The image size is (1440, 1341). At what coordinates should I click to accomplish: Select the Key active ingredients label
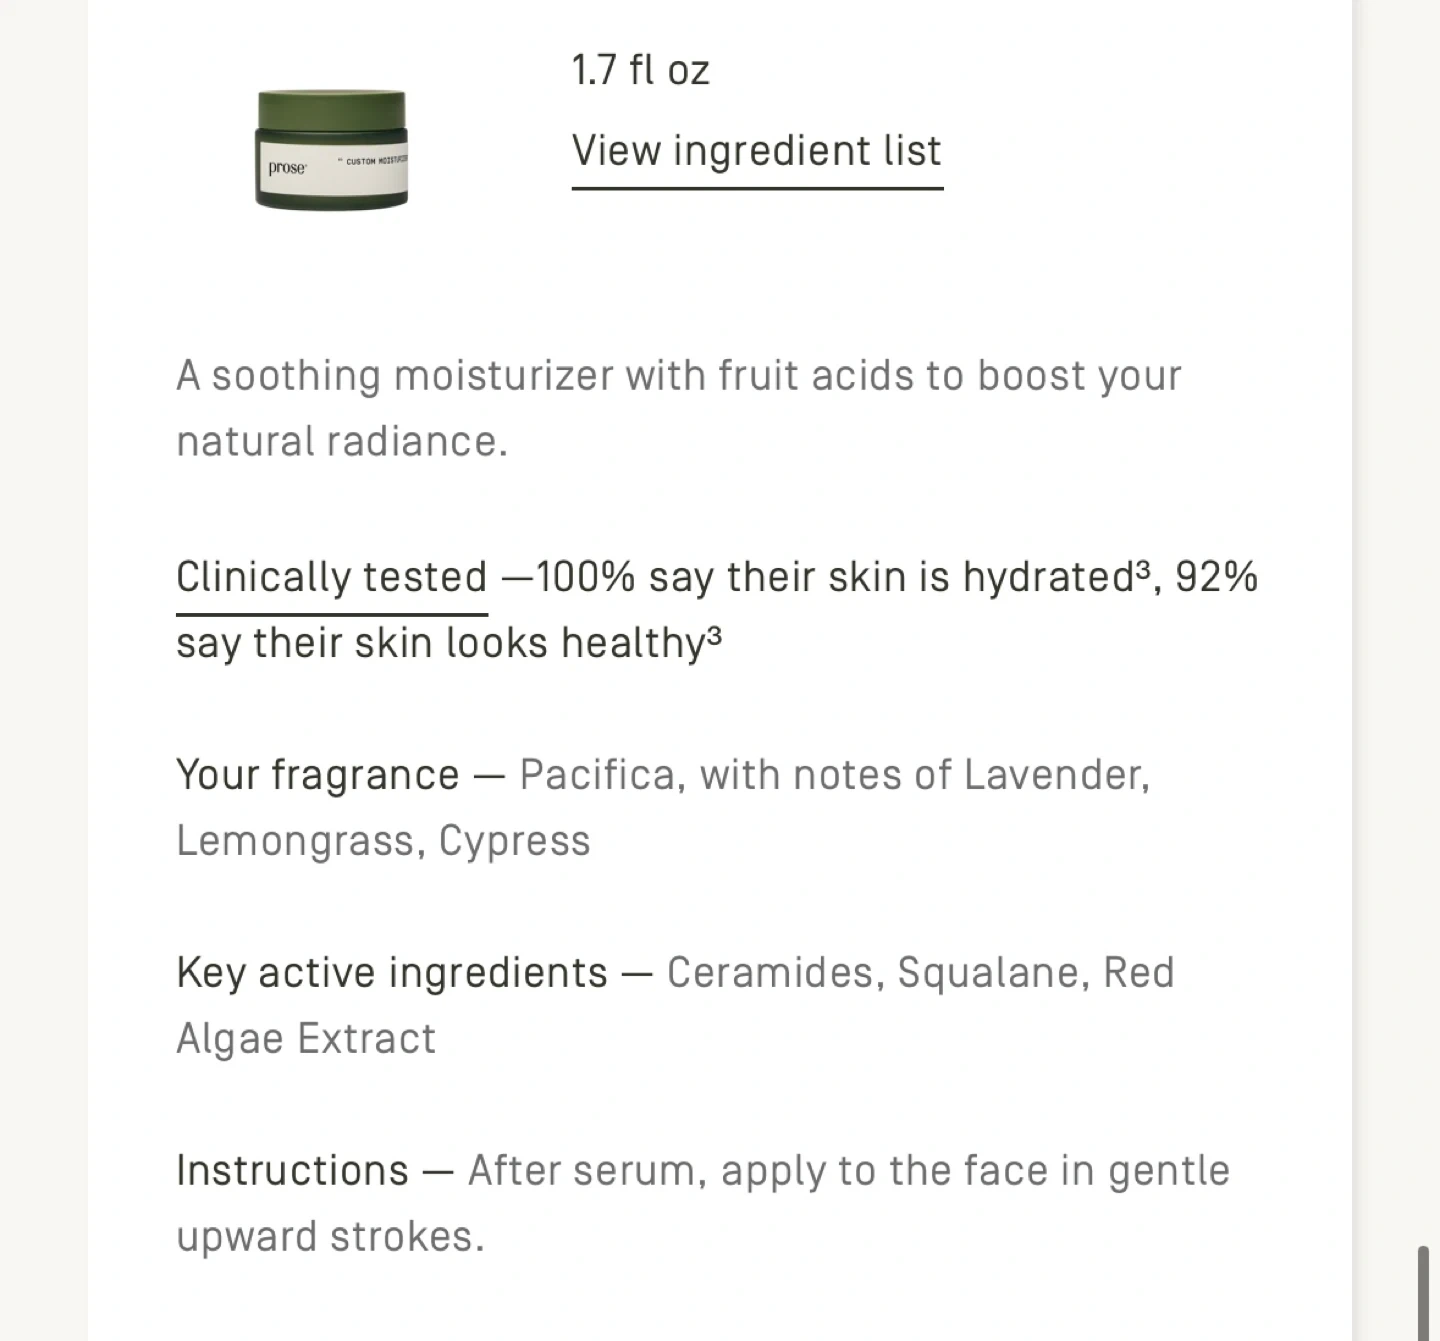tap(391, 973)
